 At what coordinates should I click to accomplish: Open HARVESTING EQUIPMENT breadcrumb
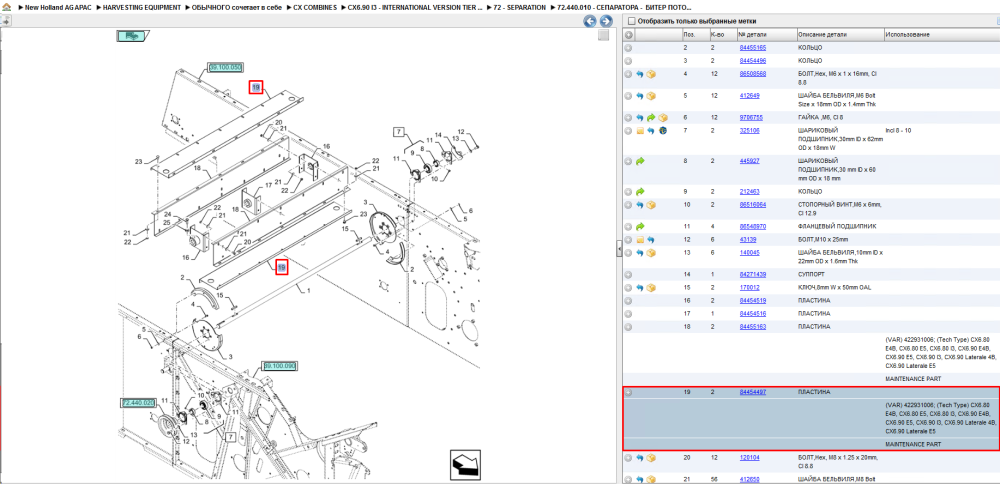pyautogui.click(x=141, y=7)
